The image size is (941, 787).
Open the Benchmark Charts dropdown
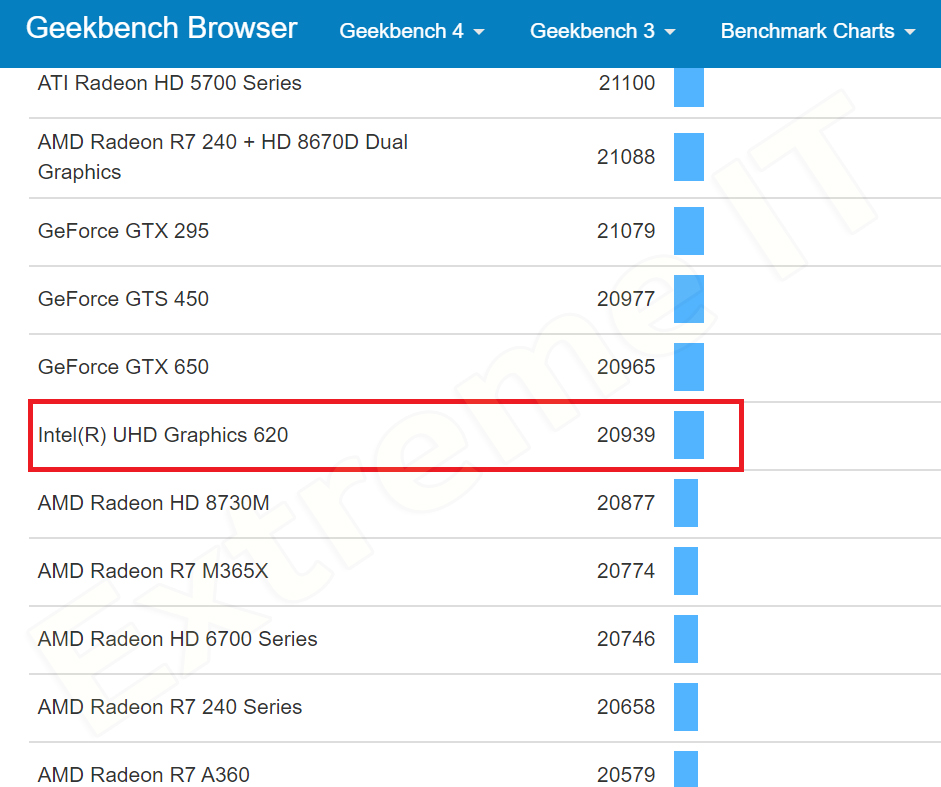pyautogui.click(x=818, y=31)
